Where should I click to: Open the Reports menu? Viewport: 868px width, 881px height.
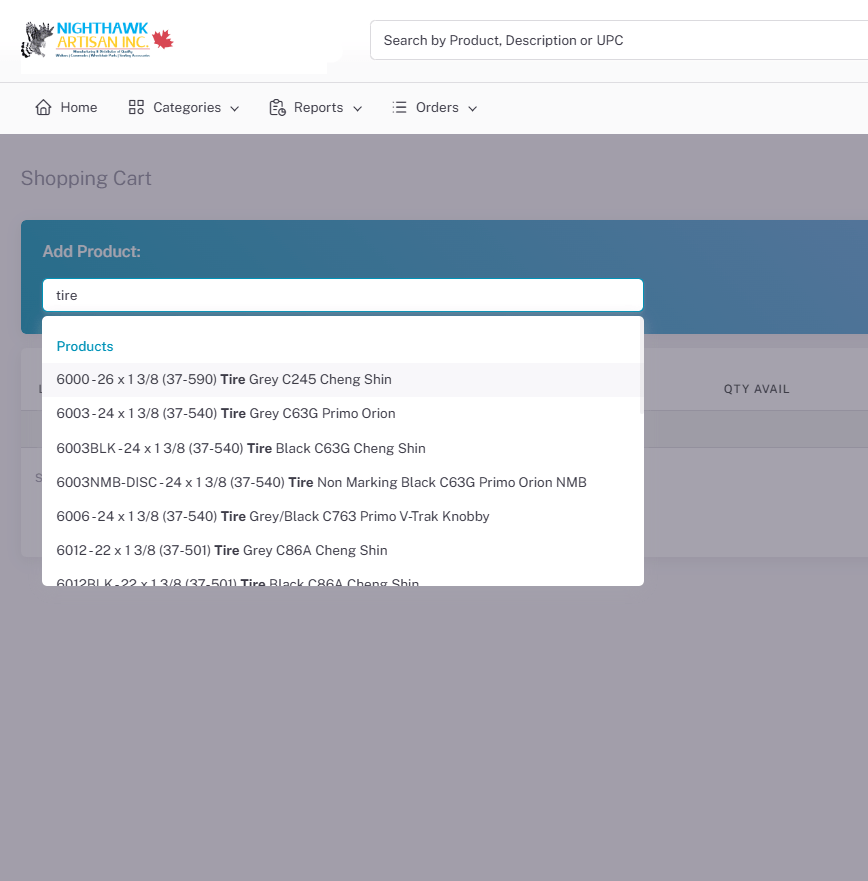(318, 107)
